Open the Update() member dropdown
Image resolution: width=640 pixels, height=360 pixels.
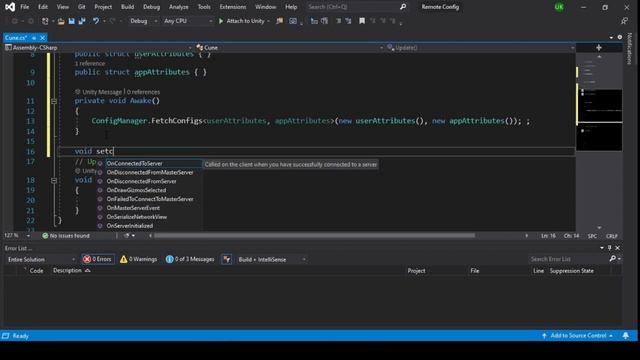tap(480, 48)
